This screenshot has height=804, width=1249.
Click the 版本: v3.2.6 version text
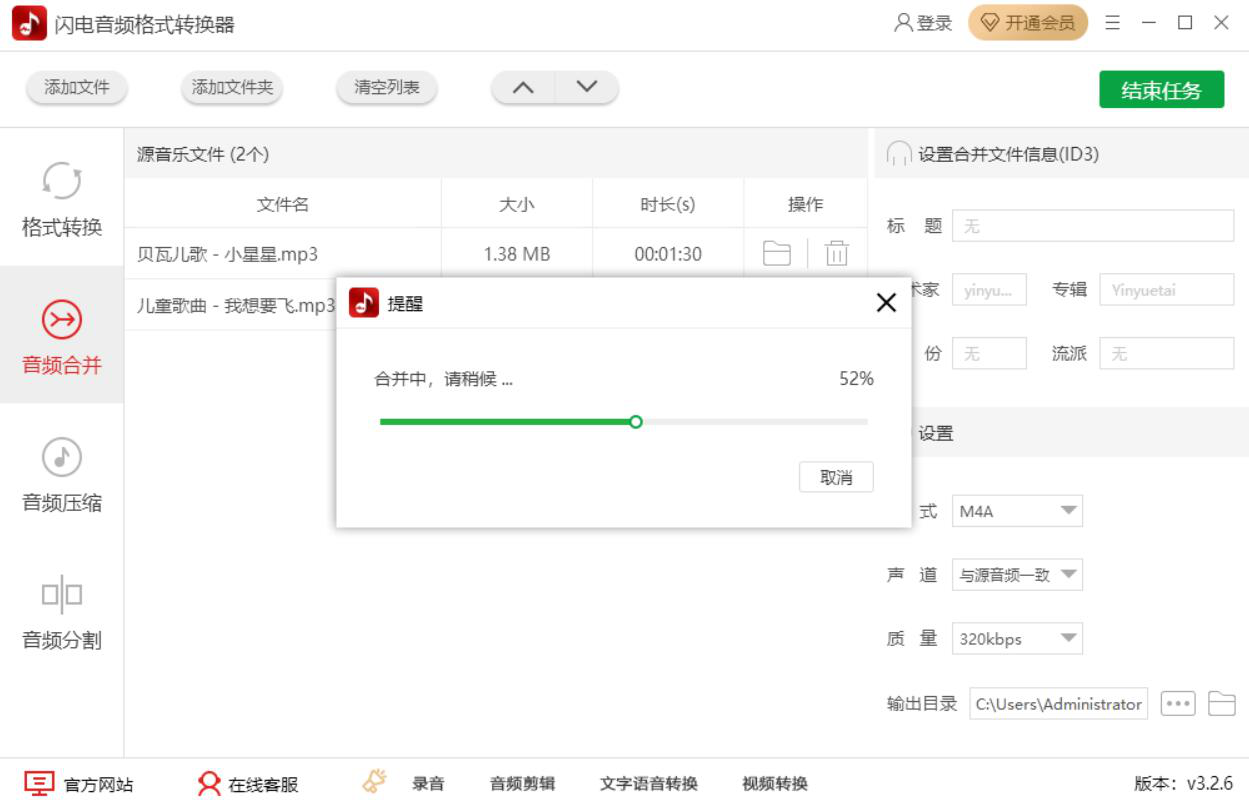pyautogui.click(x=1183, y=784)
